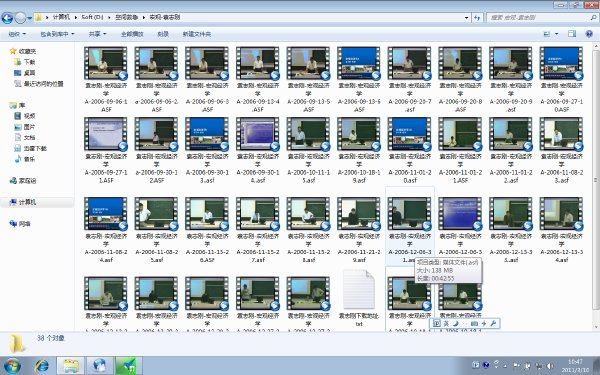Viewport: 600px width, 375px height.
Task: Select 收藏夹 (Favorites) in navigation pane
Action: coord(23,51)
